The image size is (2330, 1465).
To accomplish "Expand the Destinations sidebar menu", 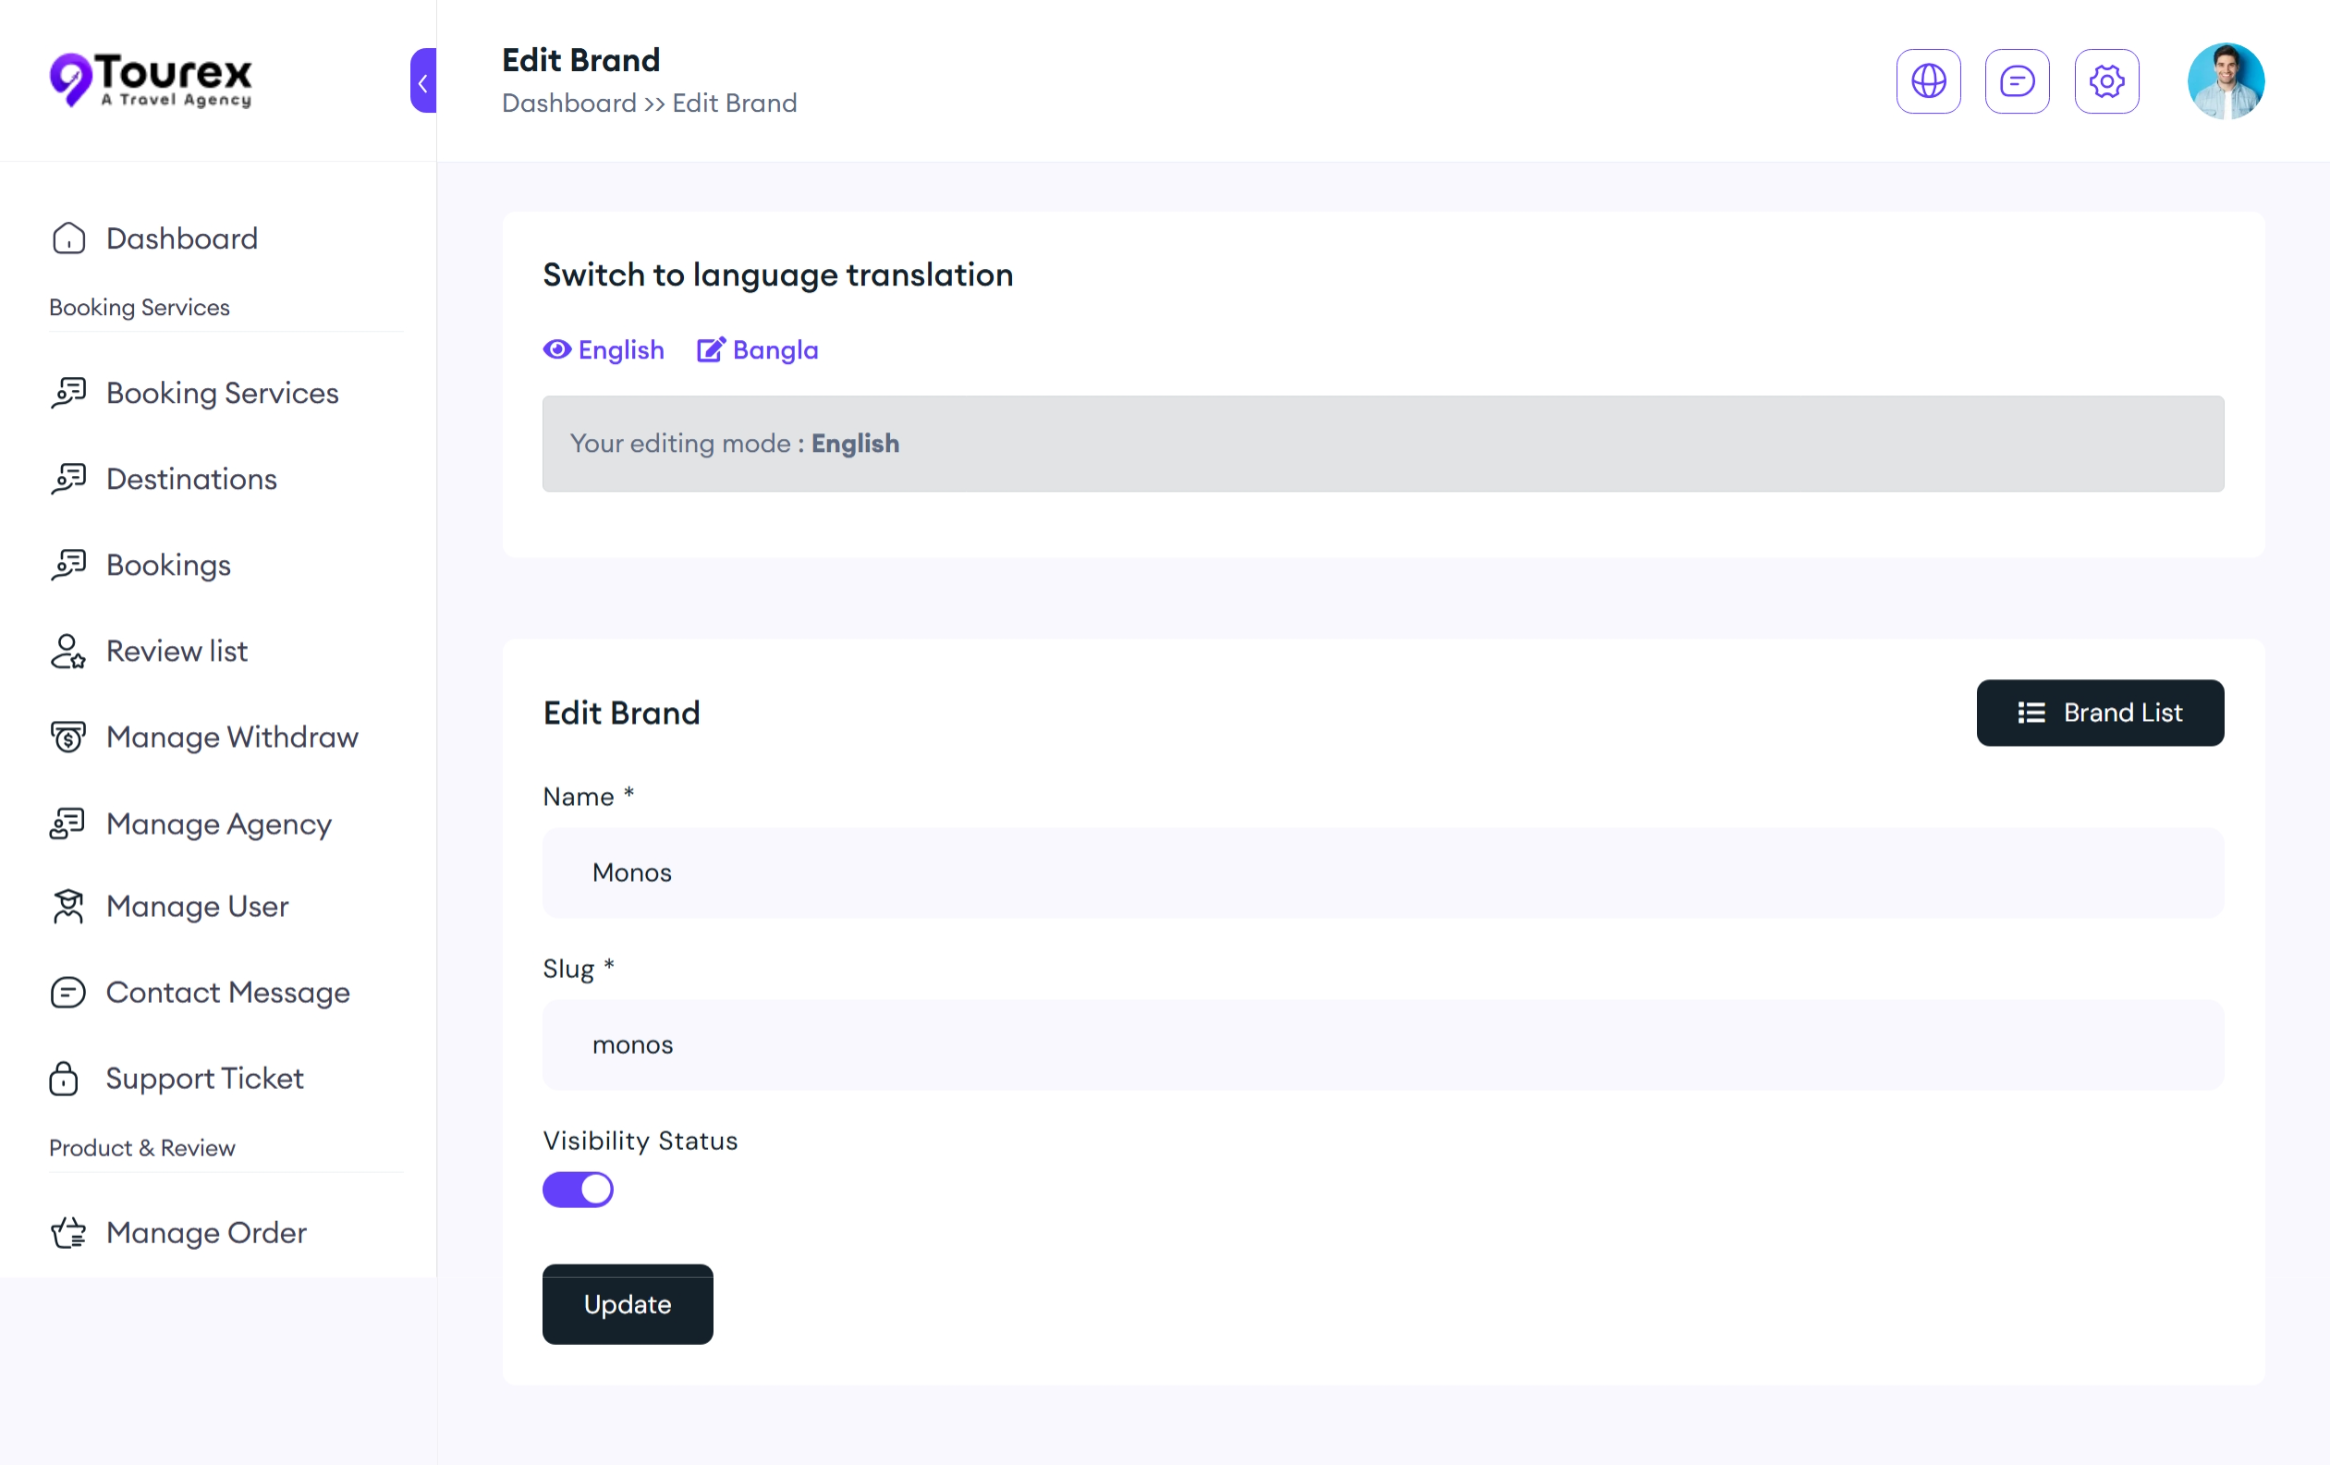I will 191,479.
